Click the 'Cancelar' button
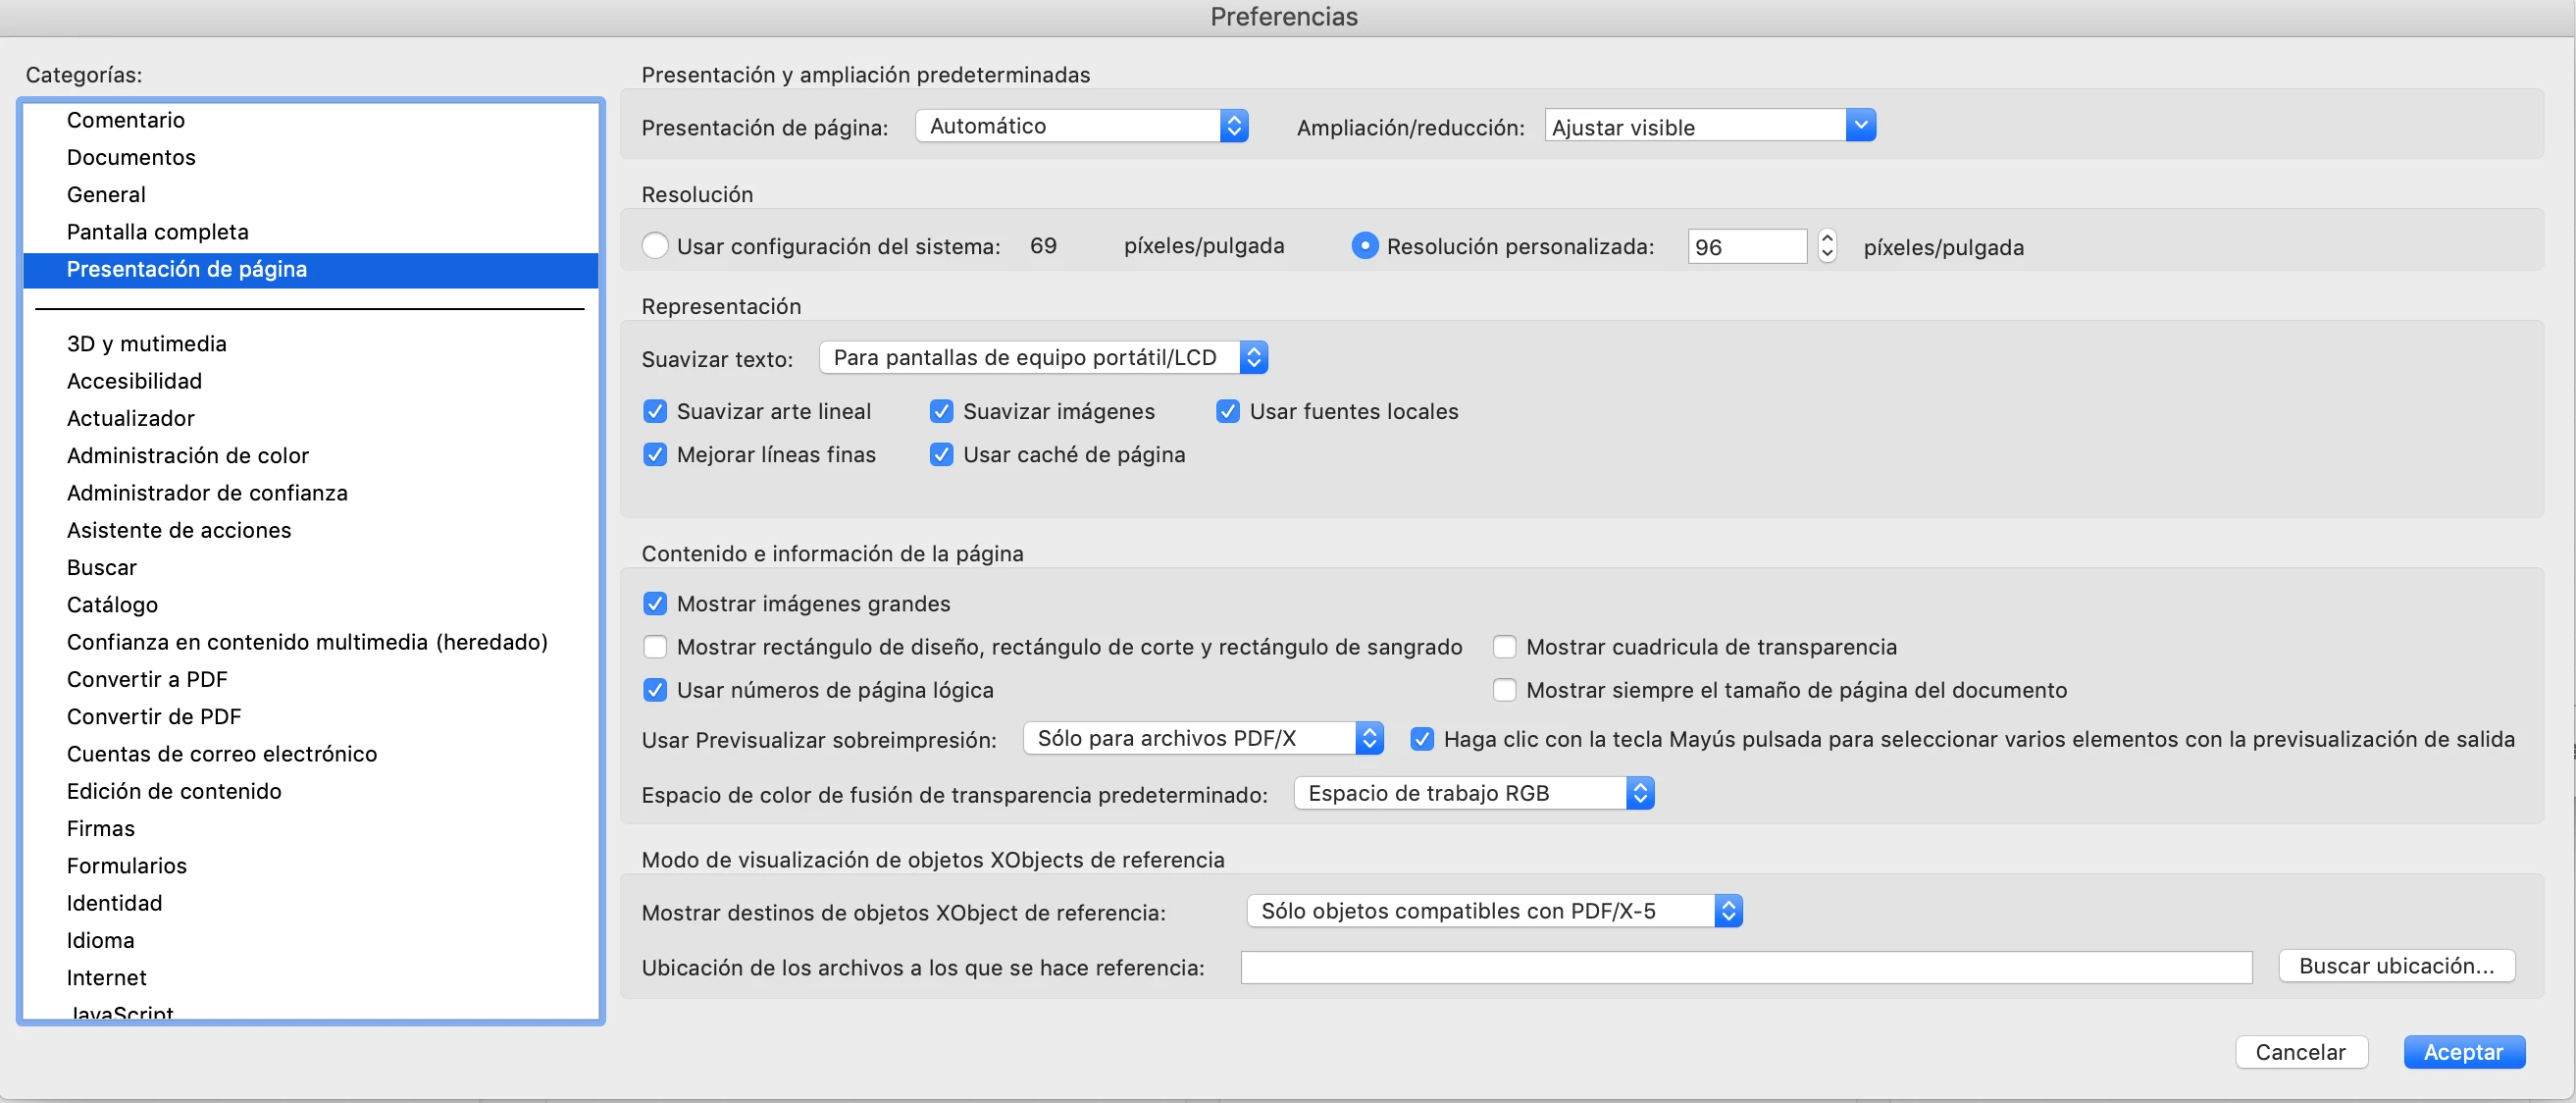The image size is (2576, 1103). 2300,1052
